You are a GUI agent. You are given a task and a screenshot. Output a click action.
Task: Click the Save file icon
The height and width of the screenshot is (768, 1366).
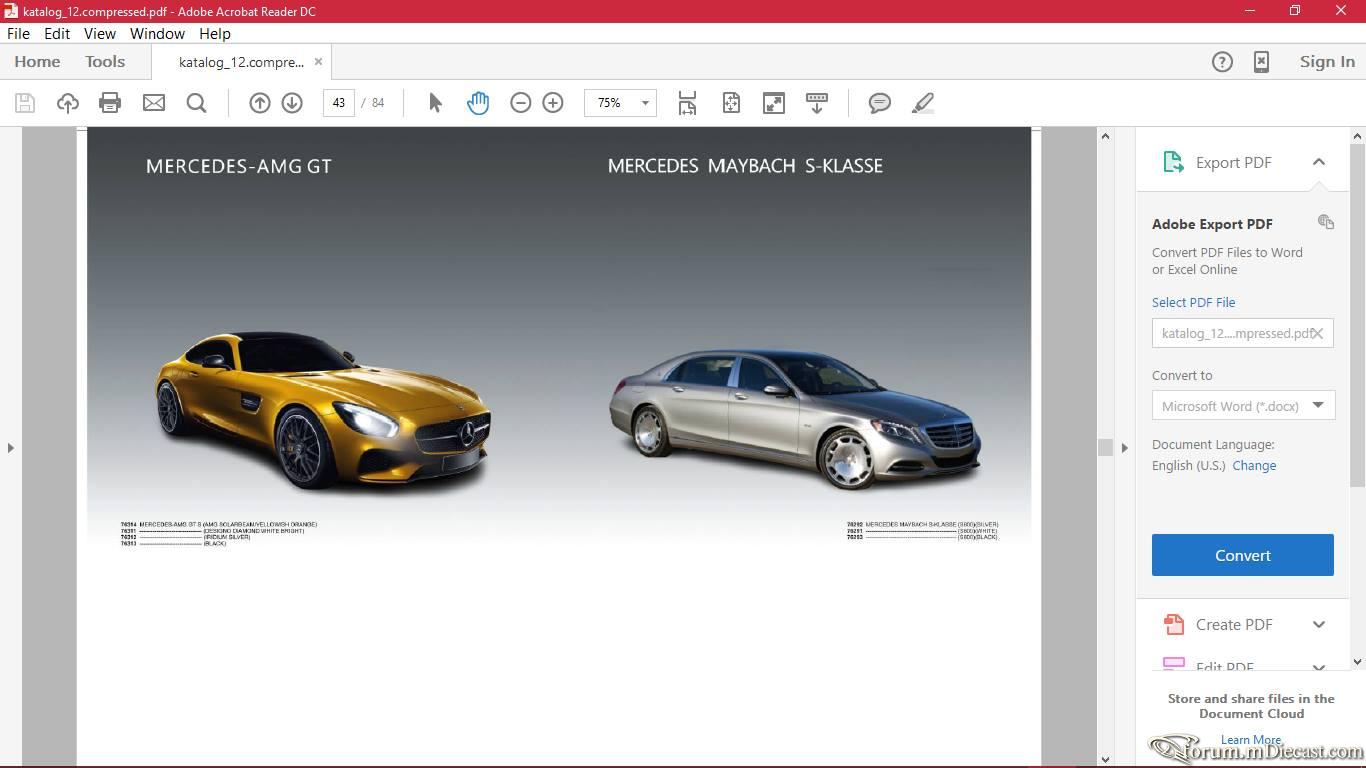pos(25,103)
